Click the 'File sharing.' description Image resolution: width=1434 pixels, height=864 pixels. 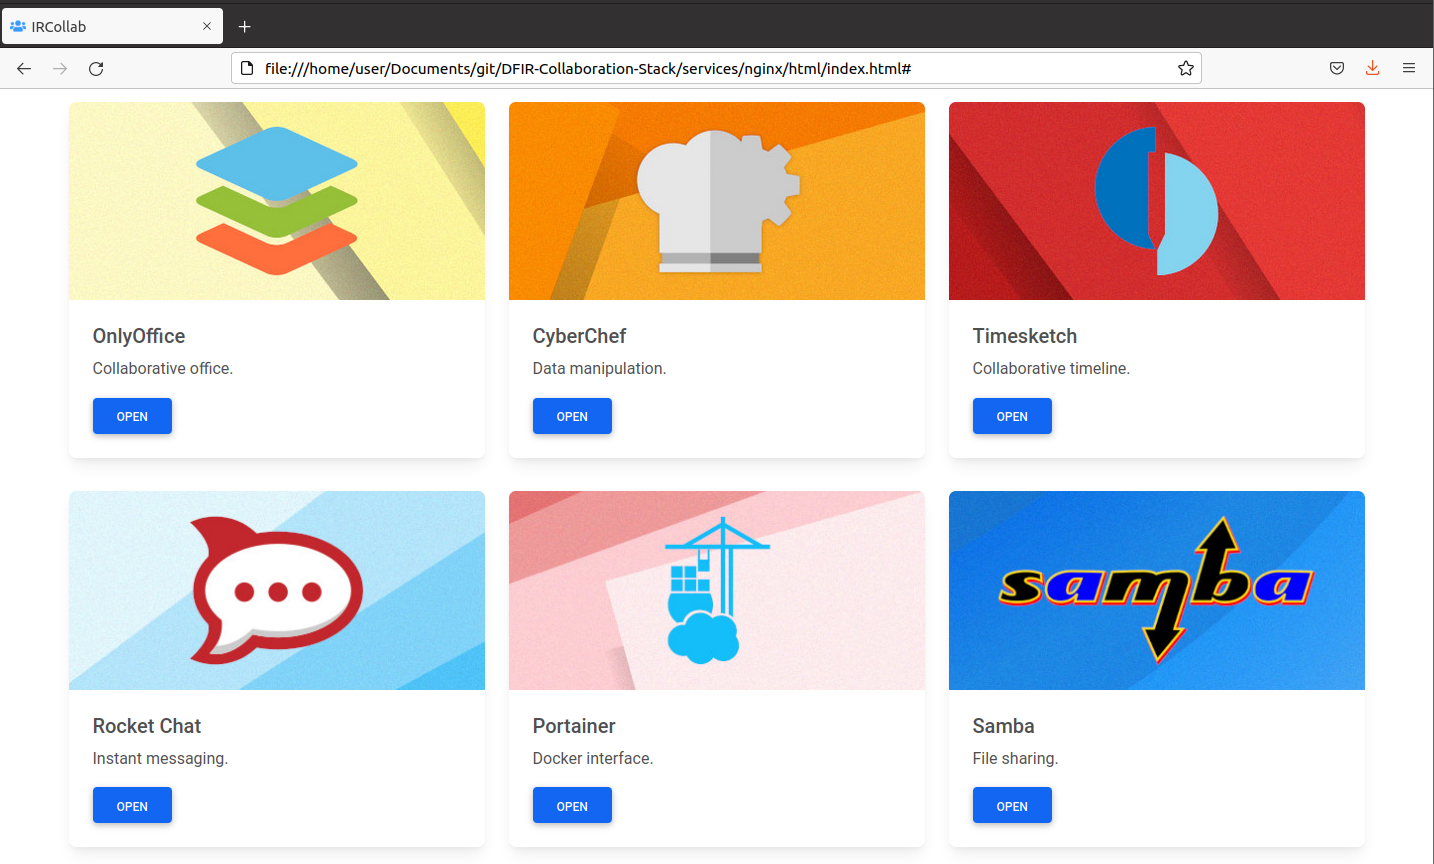click(x=1016, y=758)
